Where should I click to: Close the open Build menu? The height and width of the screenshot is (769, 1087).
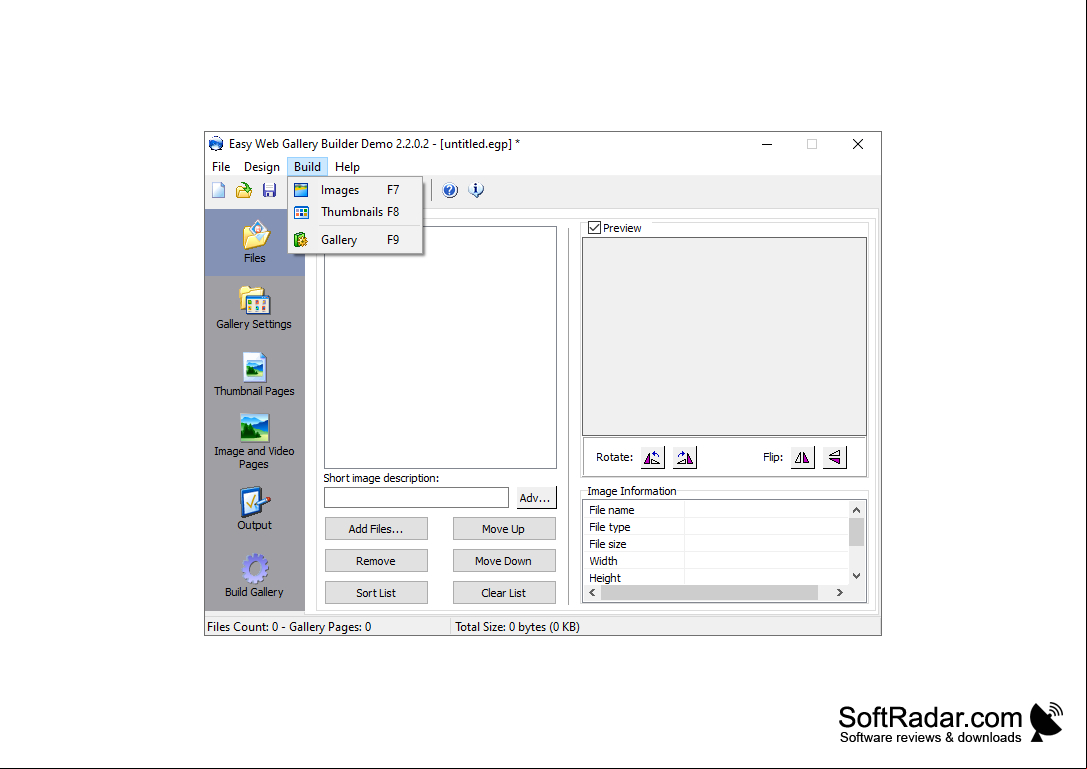coord(307,167)
